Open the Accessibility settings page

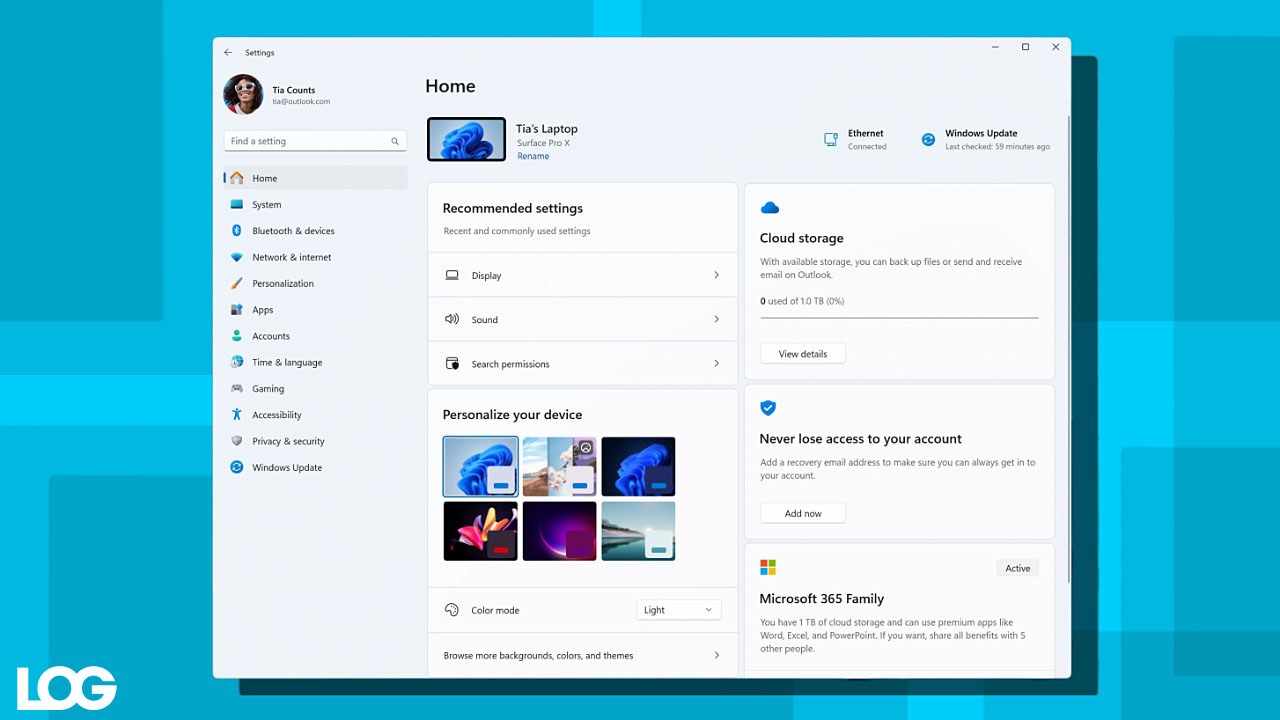(x=315, y=415)
